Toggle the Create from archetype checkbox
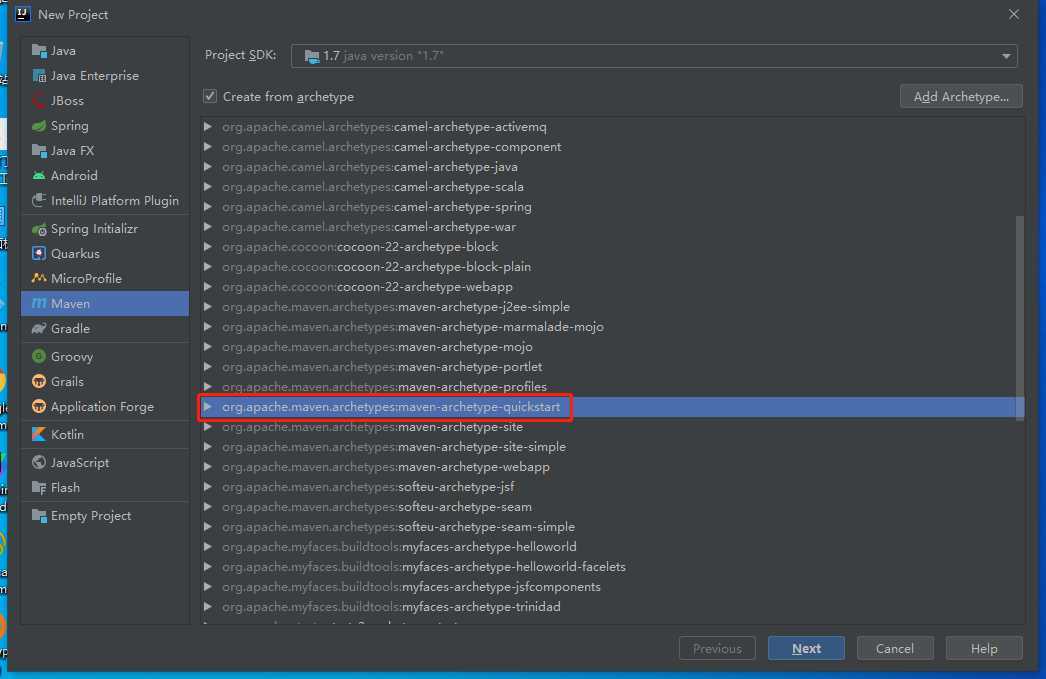1046x679 pixels. 210,96
